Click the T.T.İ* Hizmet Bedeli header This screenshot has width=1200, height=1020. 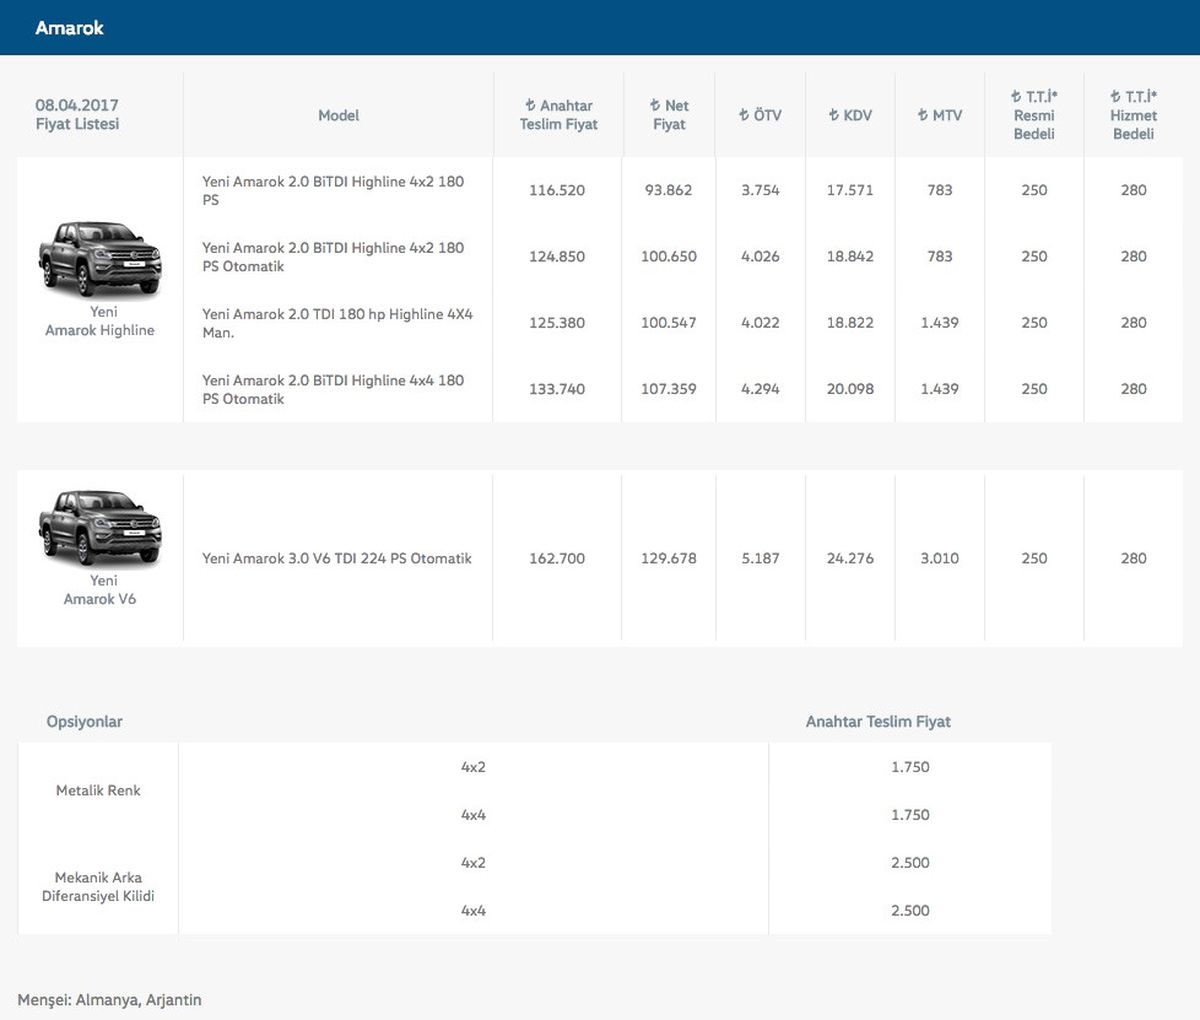coord(1133,114)
